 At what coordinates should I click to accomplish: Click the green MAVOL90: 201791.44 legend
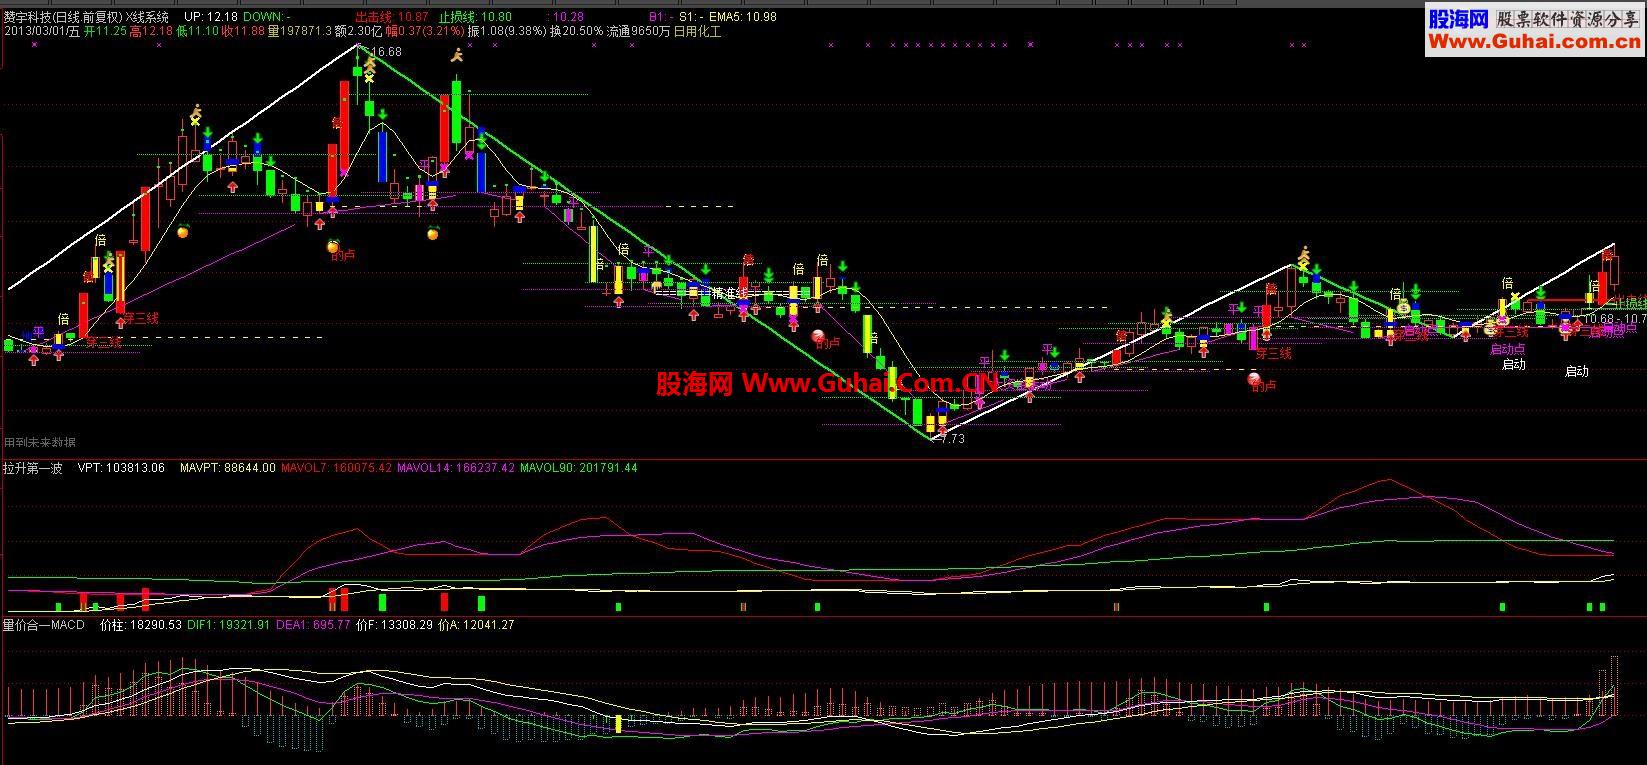click(x=579, y=467)
